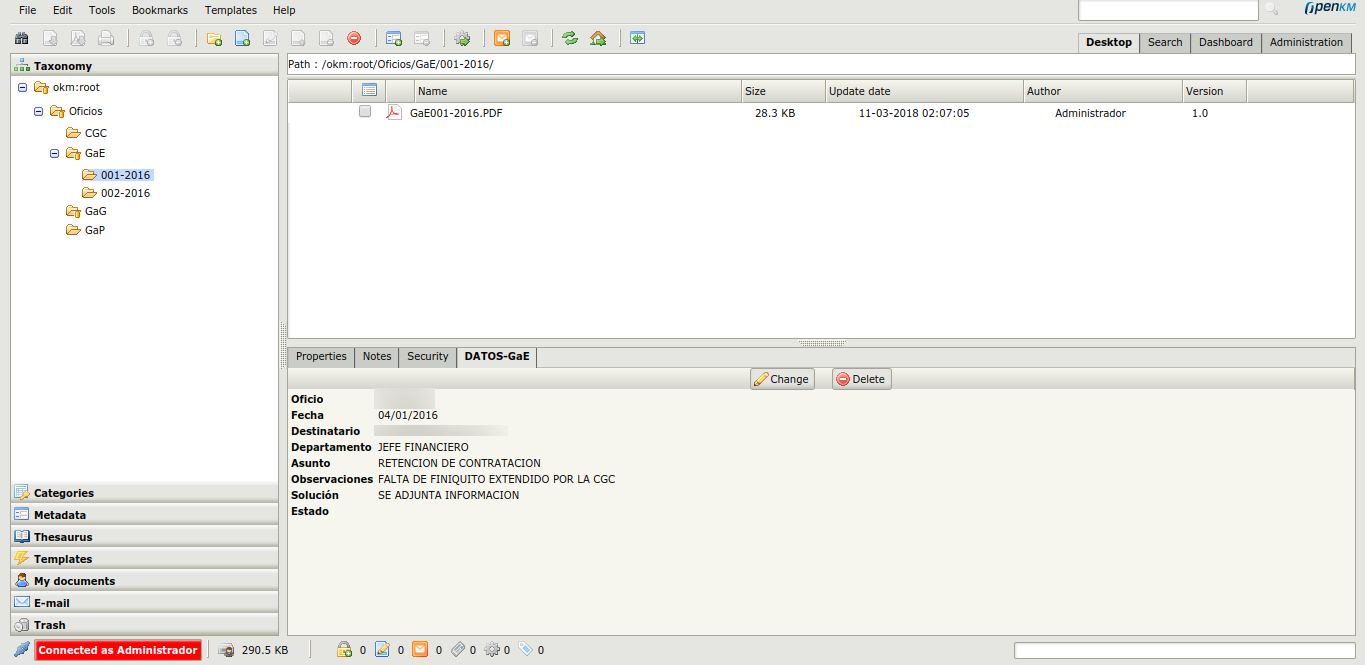Click the Refresh toolbar icon
Image resolution: width=1365 pixels, height=665 pixels.
click(x=570, y=37)
